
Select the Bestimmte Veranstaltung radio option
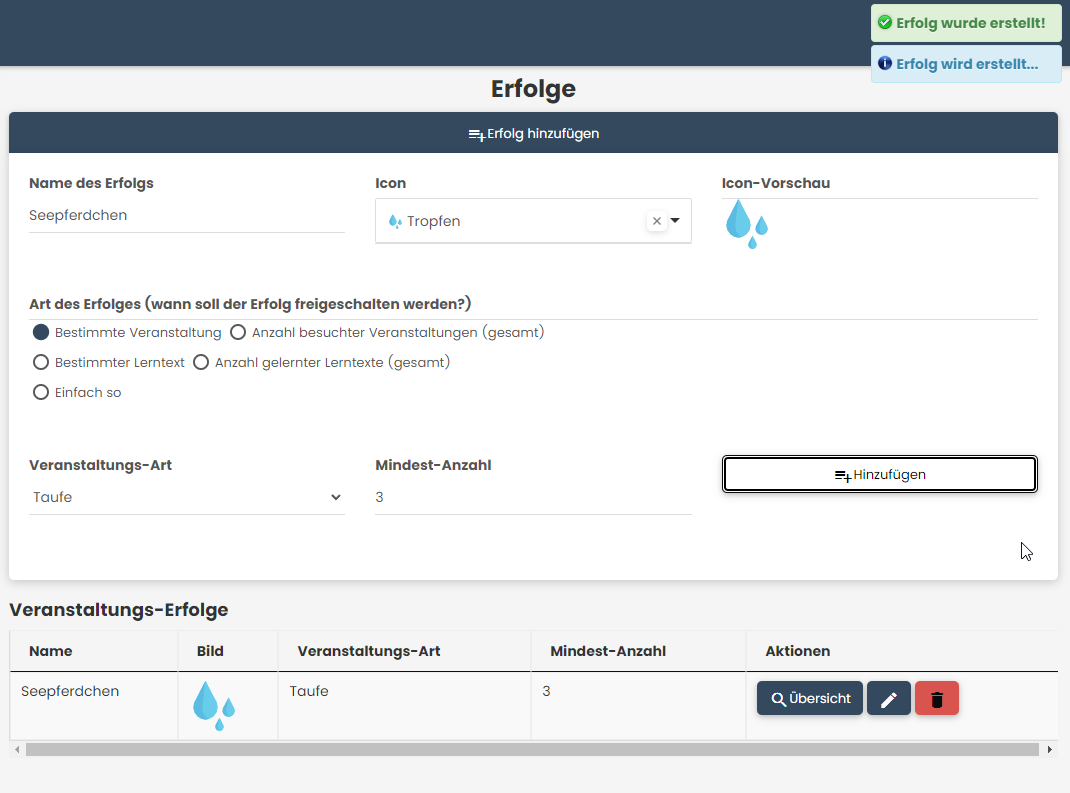(x=41, y=332)
